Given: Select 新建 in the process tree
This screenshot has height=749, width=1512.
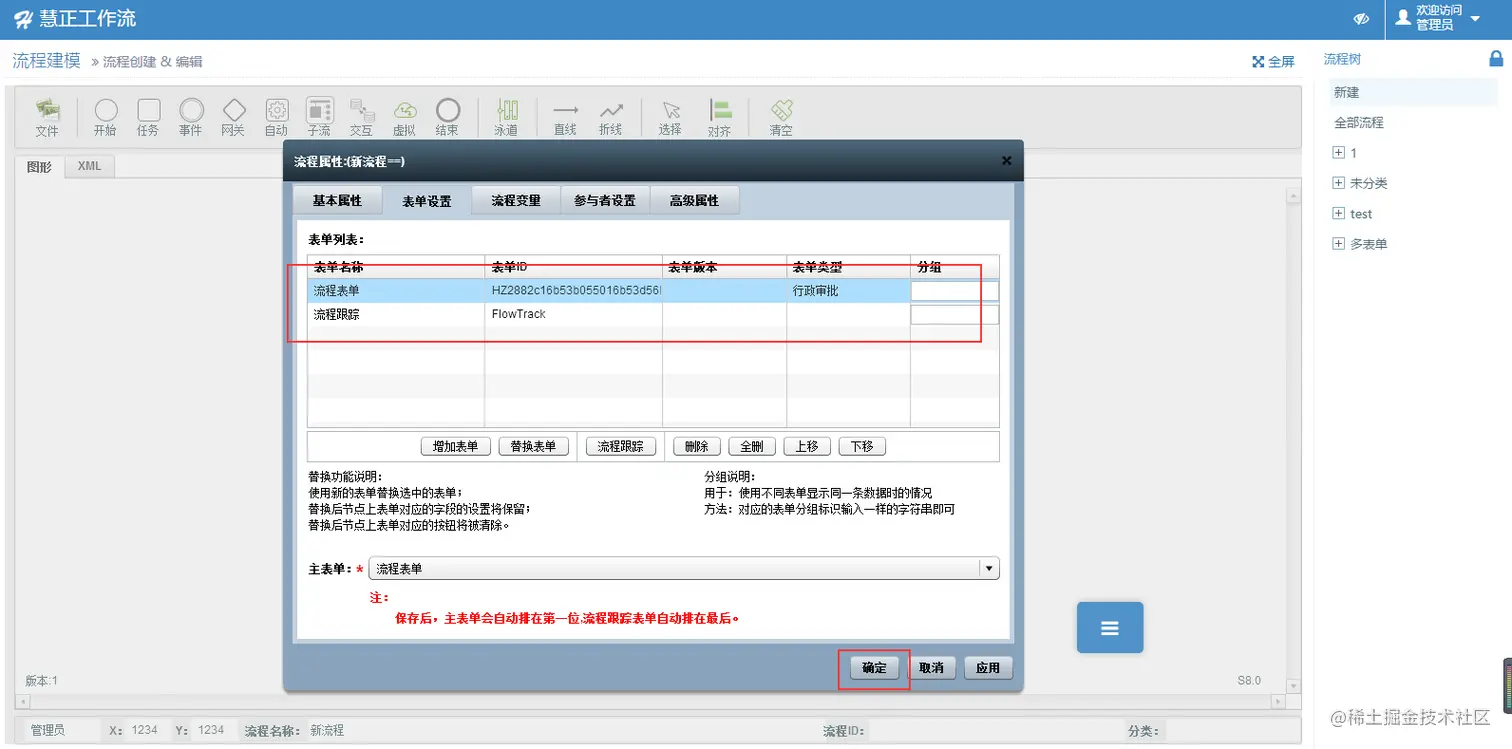Looking at the screenshot, I should (1347, 92).
